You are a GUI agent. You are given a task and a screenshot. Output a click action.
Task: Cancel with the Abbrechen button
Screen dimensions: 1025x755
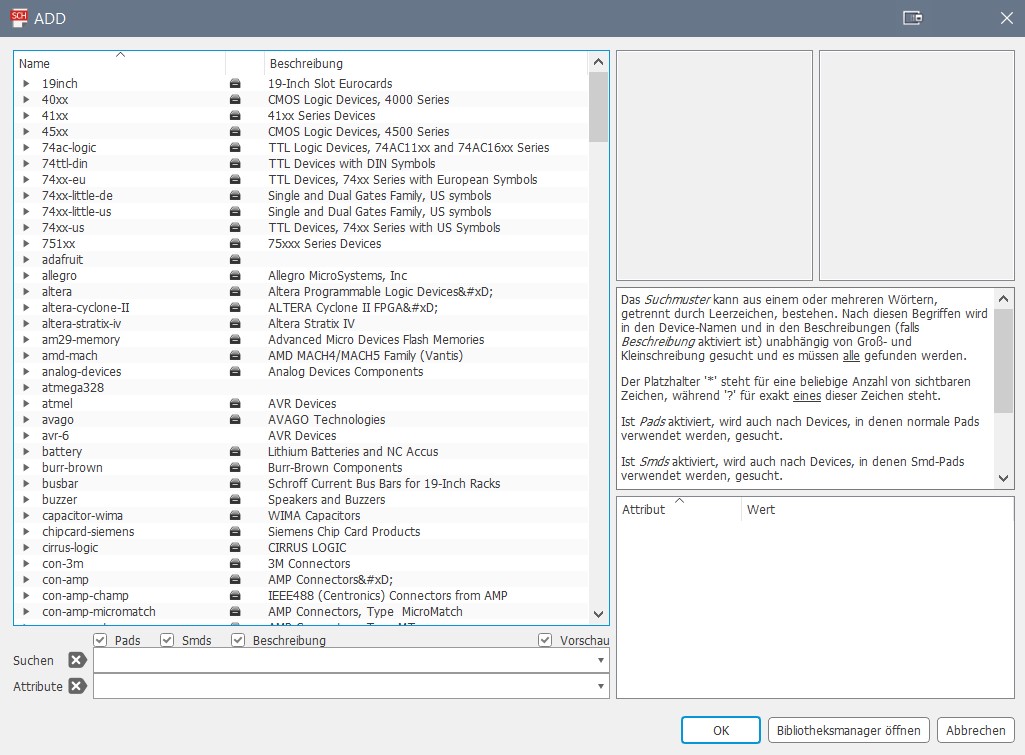pyautogui.click(x=975, y=730)
